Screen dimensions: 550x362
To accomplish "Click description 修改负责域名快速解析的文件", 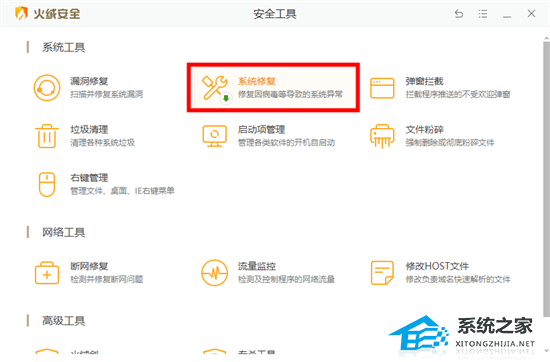I will pos(458,280).
